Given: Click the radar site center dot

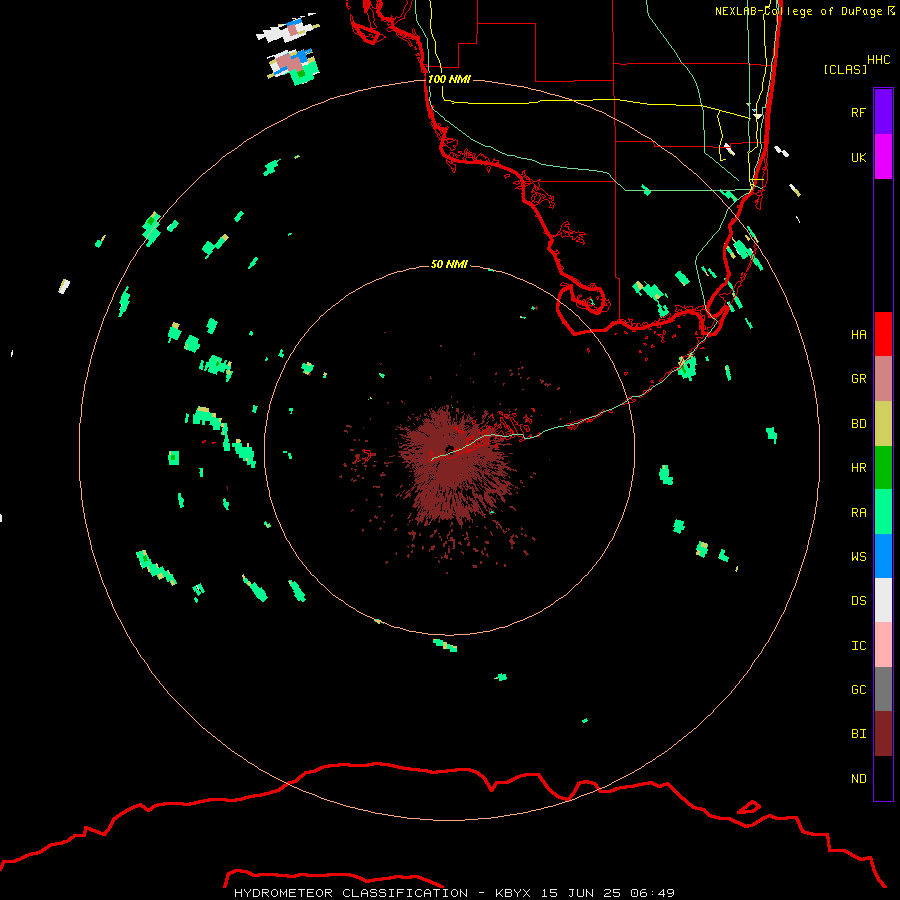Looking at the screenshot, I should pos(449,449).
